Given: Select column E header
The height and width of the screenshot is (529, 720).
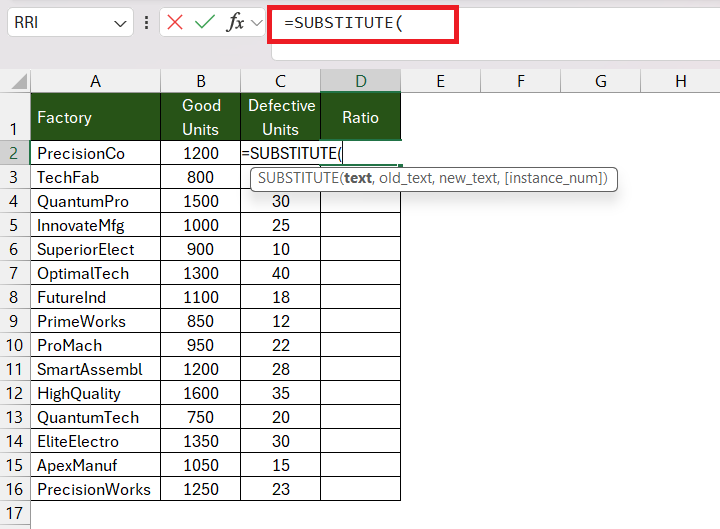Looking at the screenshot, I should click(440, 81).
